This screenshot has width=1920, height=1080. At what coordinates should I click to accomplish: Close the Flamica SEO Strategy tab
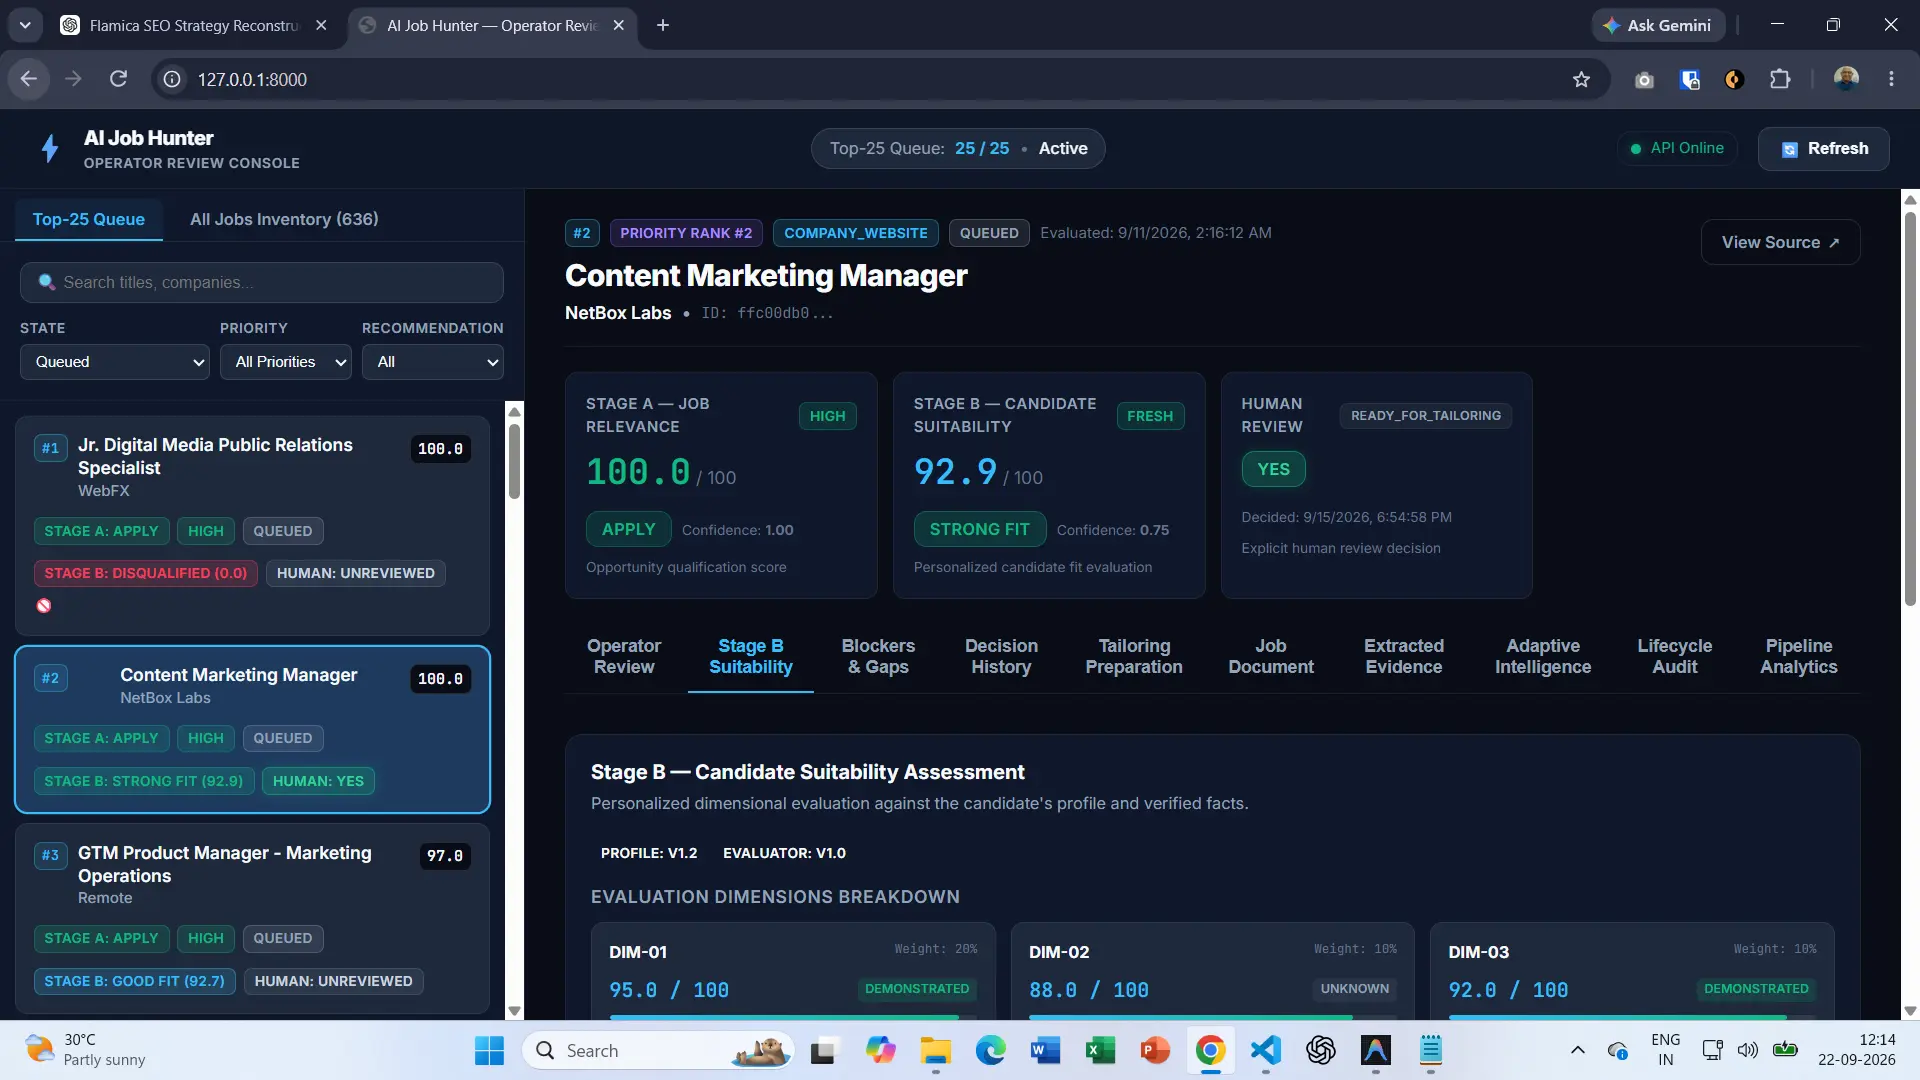click(321, 25)
